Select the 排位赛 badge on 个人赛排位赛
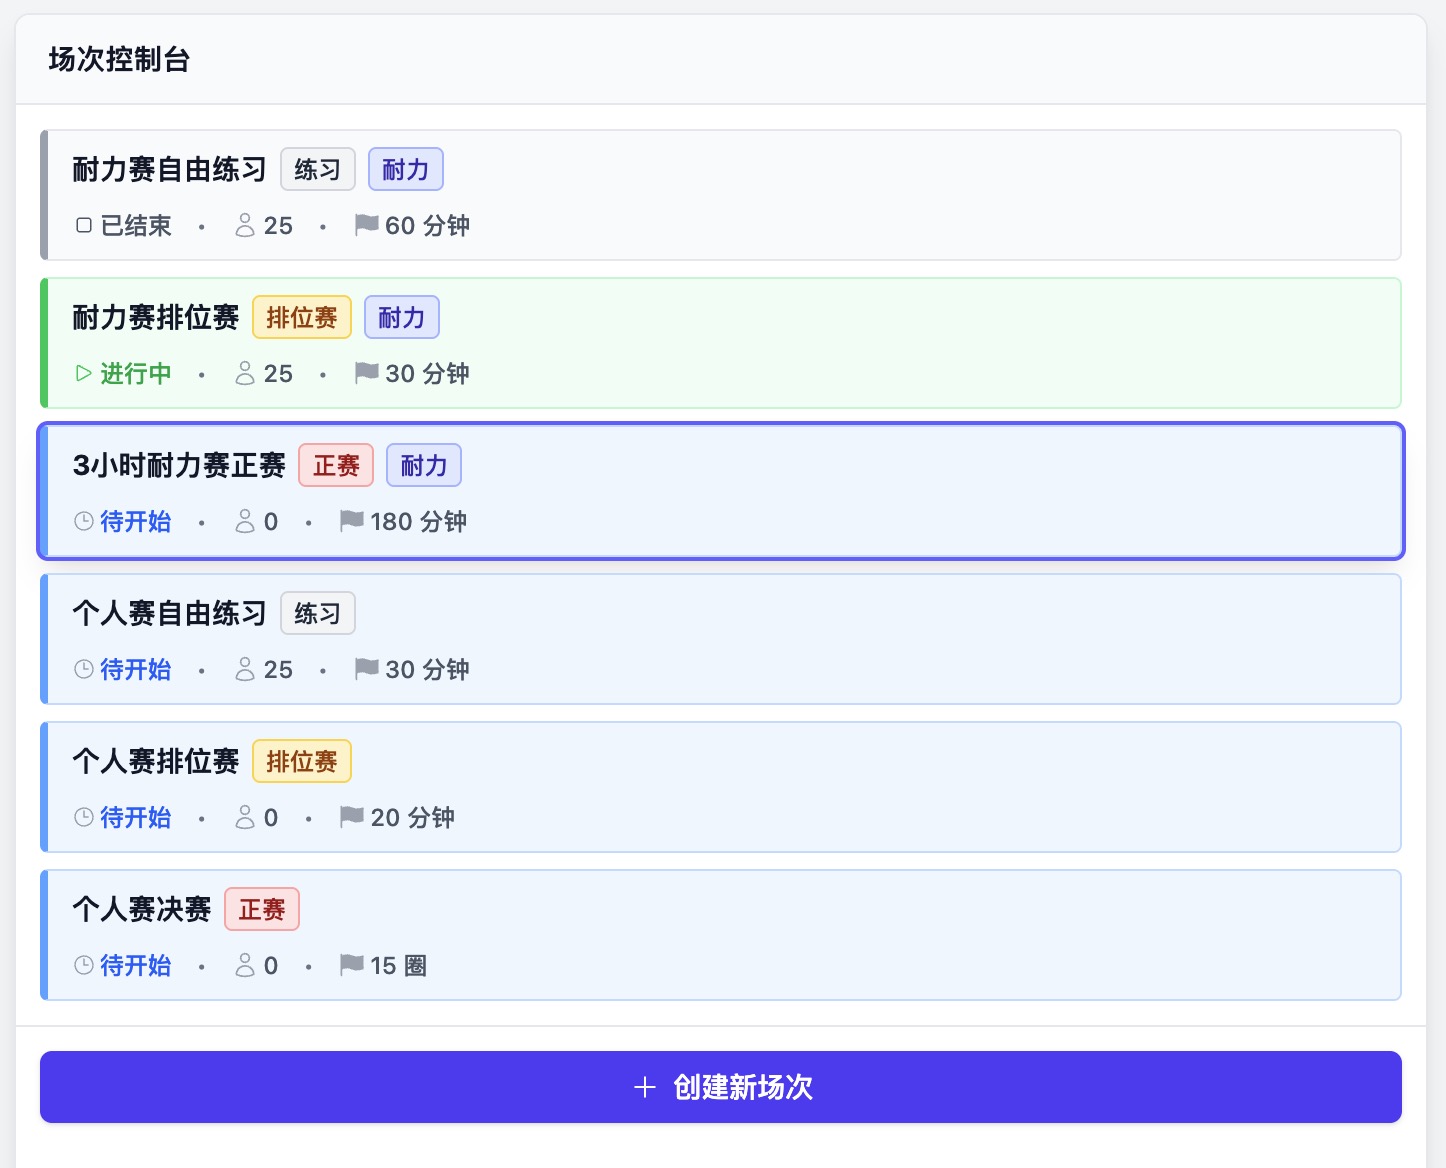 tap(301, 761)
